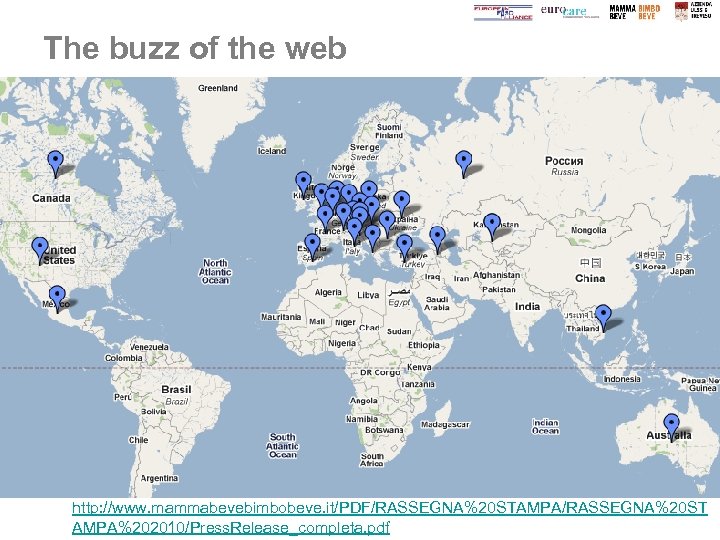Click the pin over Ukraine label
This screenshot has height=540, width=720.
click(x=402, y=204)
